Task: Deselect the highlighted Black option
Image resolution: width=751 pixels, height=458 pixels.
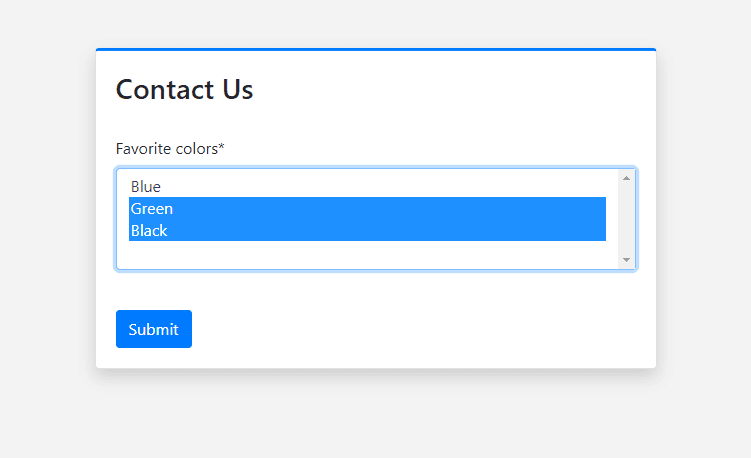Action: (x=367, y=230)
